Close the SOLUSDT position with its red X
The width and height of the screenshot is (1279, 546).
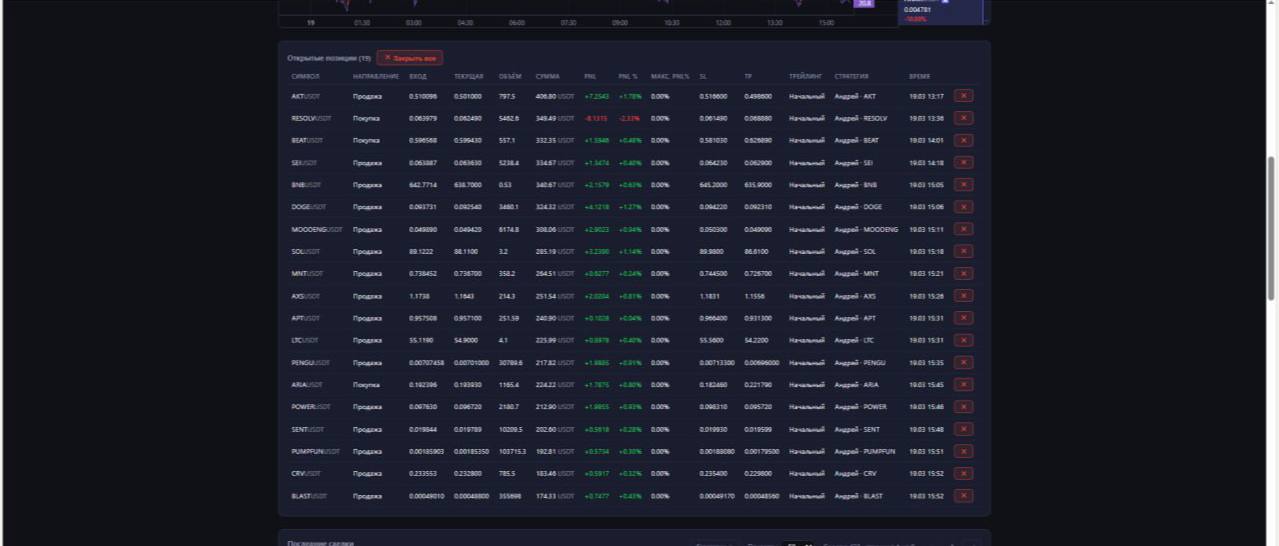pyautogui.click(x=963, y=251)
